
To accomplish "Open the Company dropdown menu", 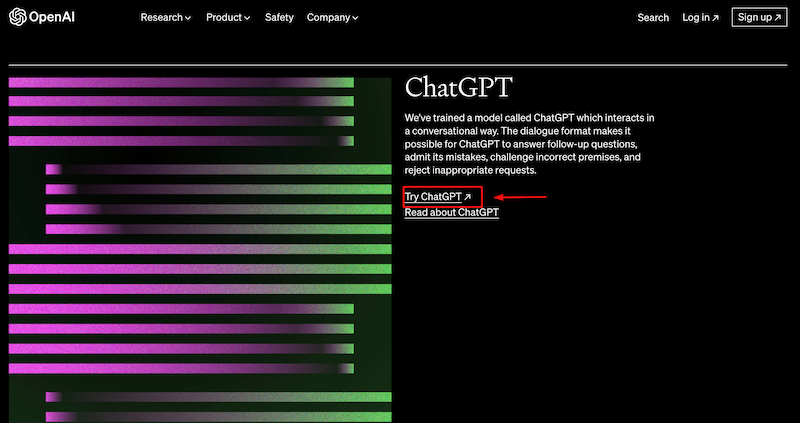I will [x=332, y=17].
